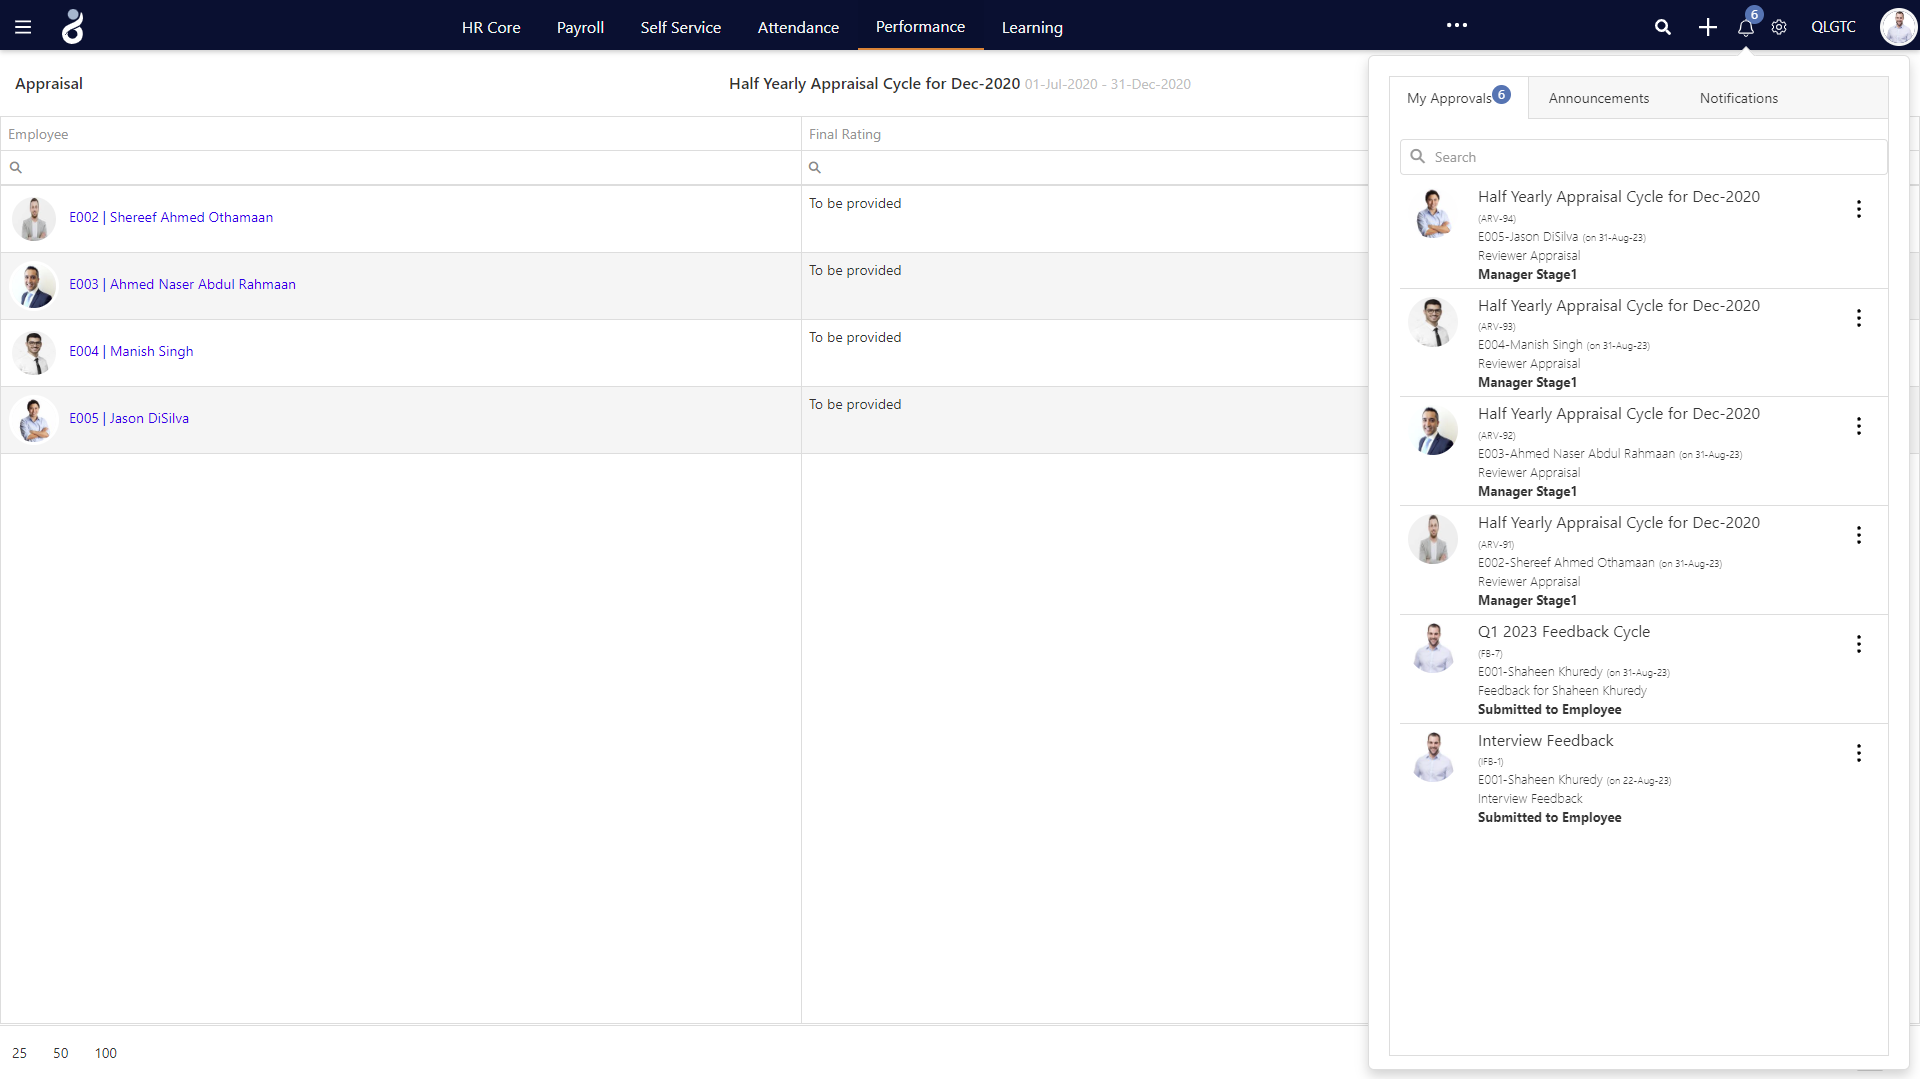The image size is (1920, 1079).
Task: Click the QLGTC profile avatar picture
Action: tap(1897, 27)
